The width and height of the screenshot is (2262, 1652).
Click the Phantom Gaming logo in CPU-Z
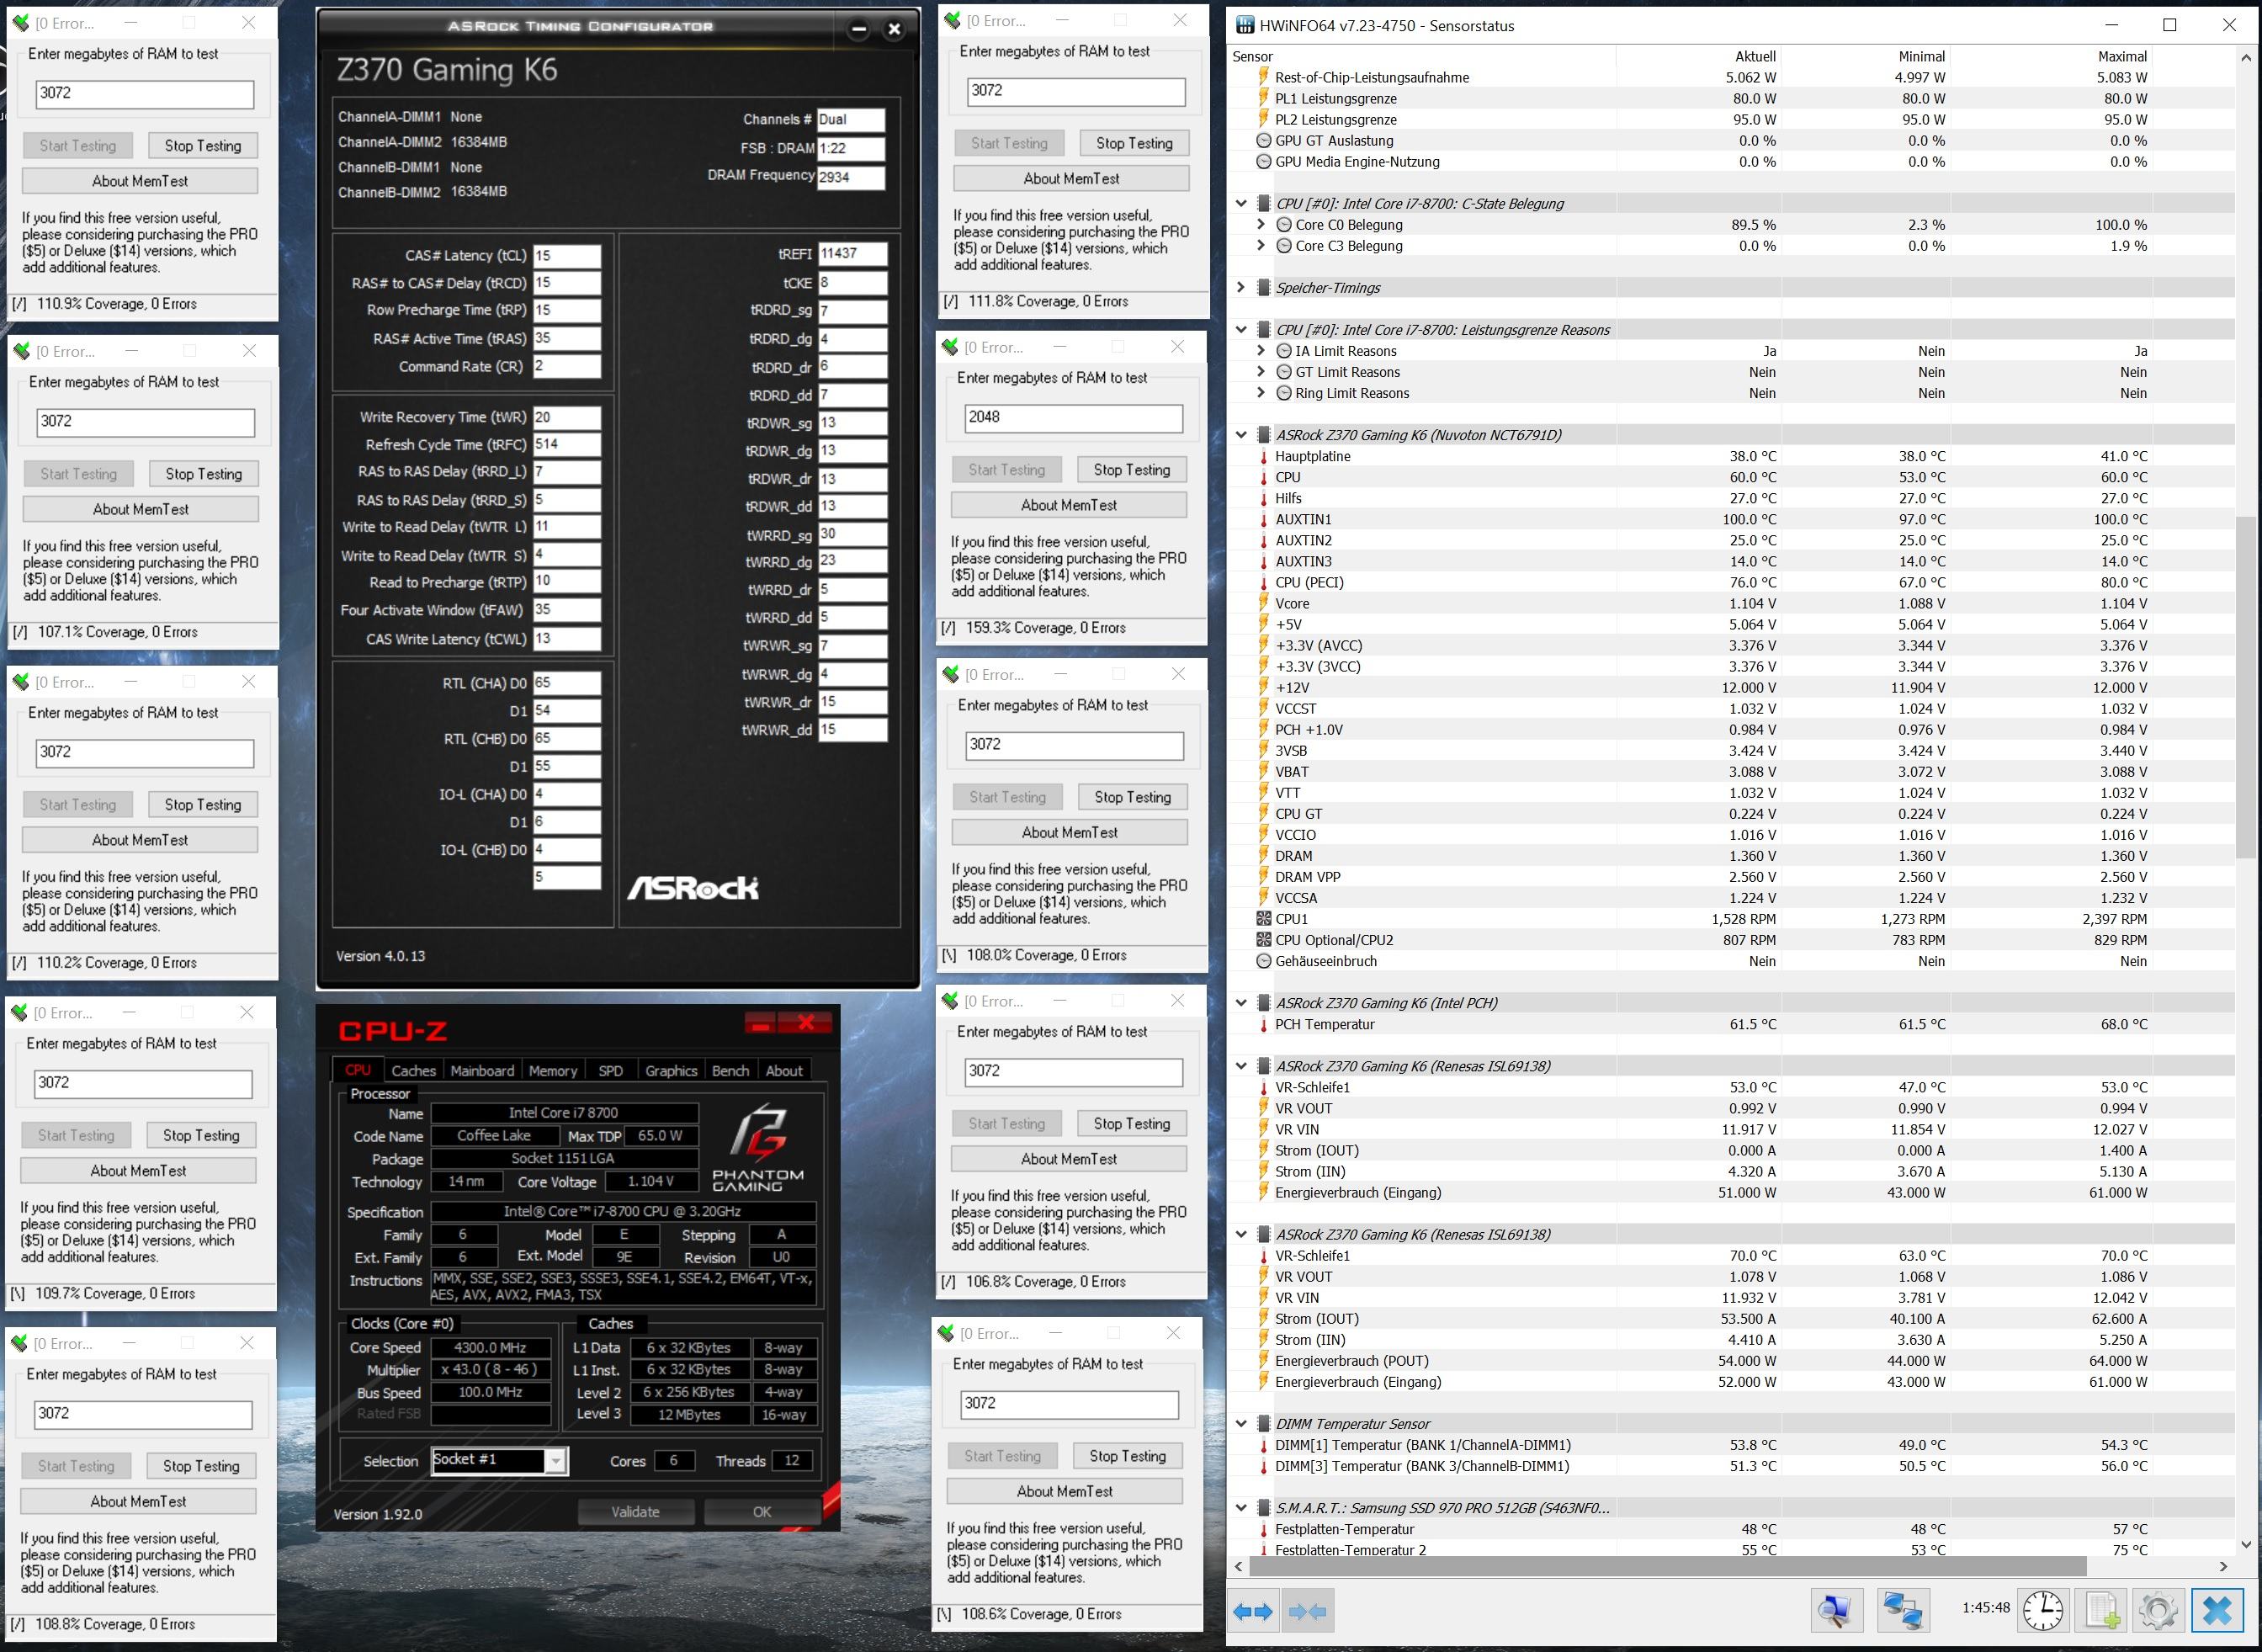tap(757, 1146)
